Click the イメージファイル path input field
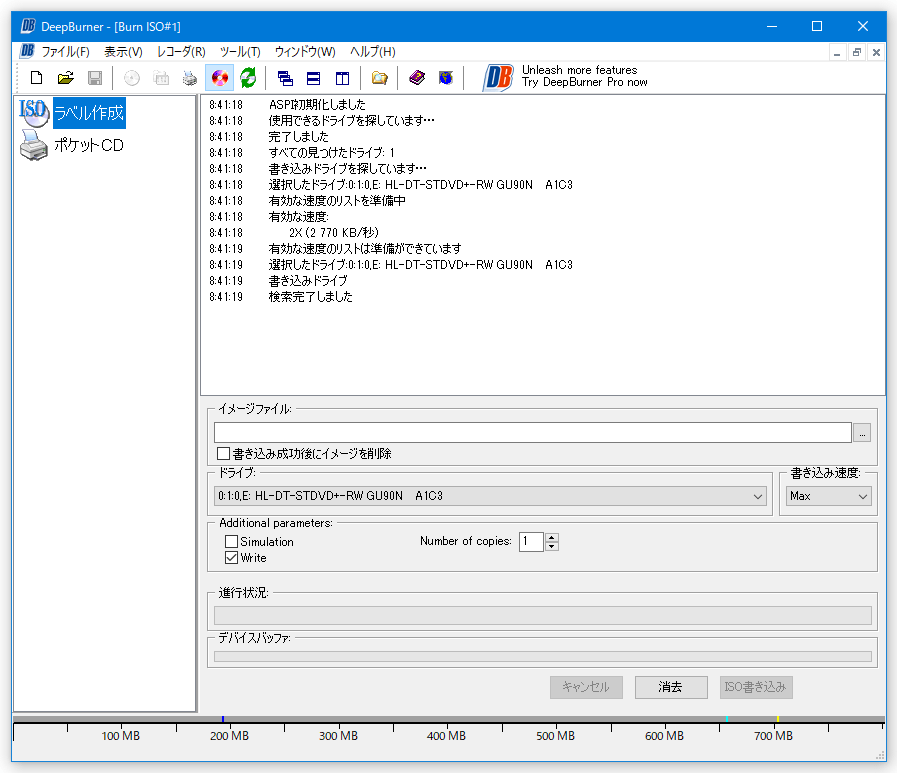Viewport: 897px width, 773px height. (x=533, y=433)
